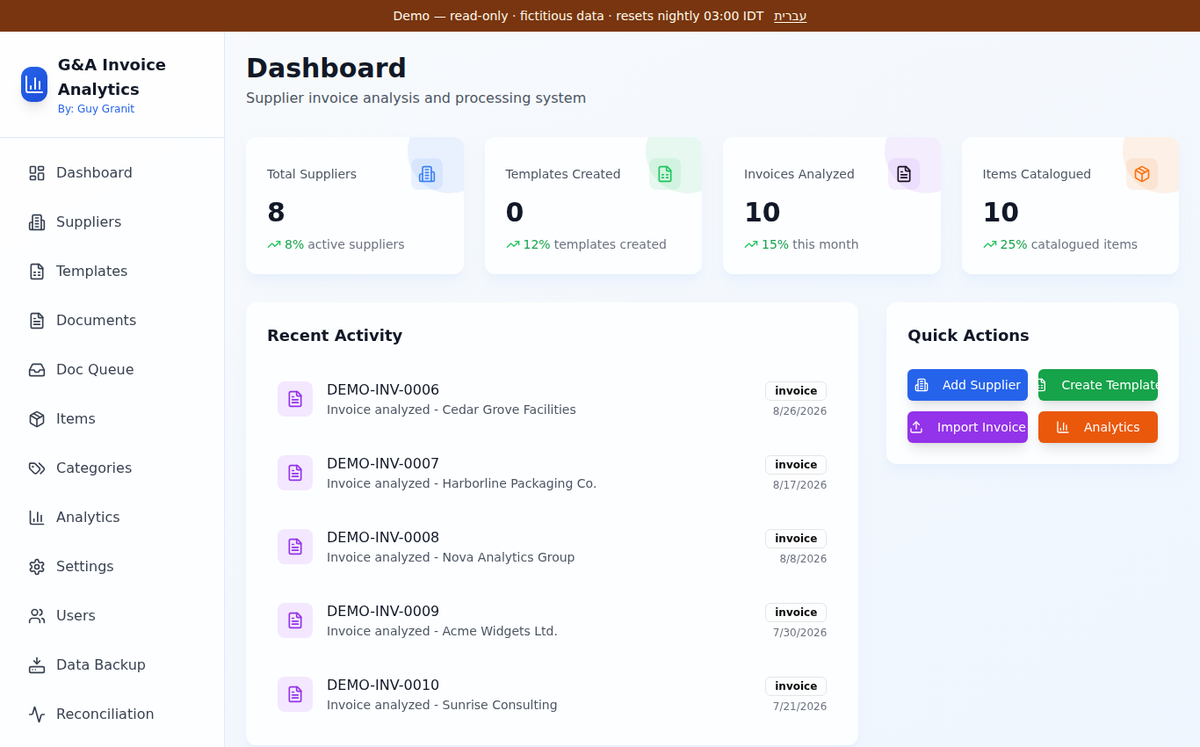This screenshot has height=747, width=1200.
Task: Click the document icon beside DEMO-INV-0007
Action: (295, 473)
